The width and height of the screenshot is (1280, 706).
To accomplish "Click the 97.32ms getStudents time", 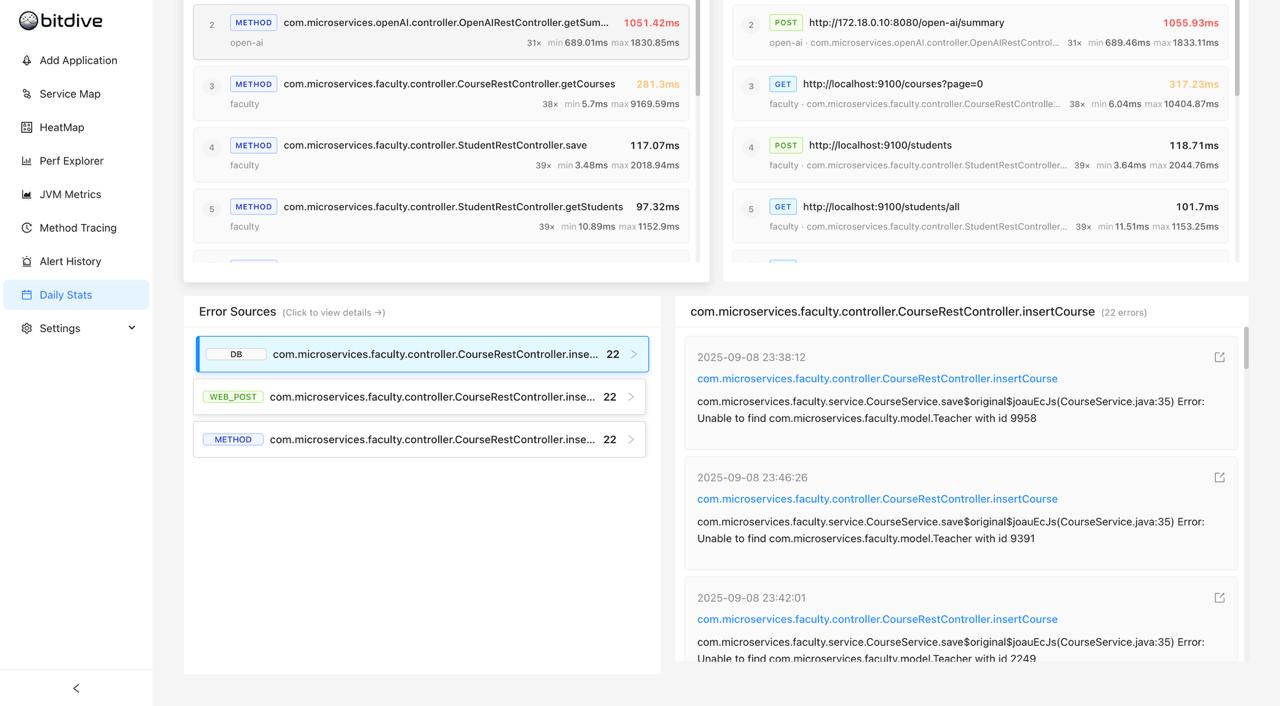I will (x=658, y=207).
